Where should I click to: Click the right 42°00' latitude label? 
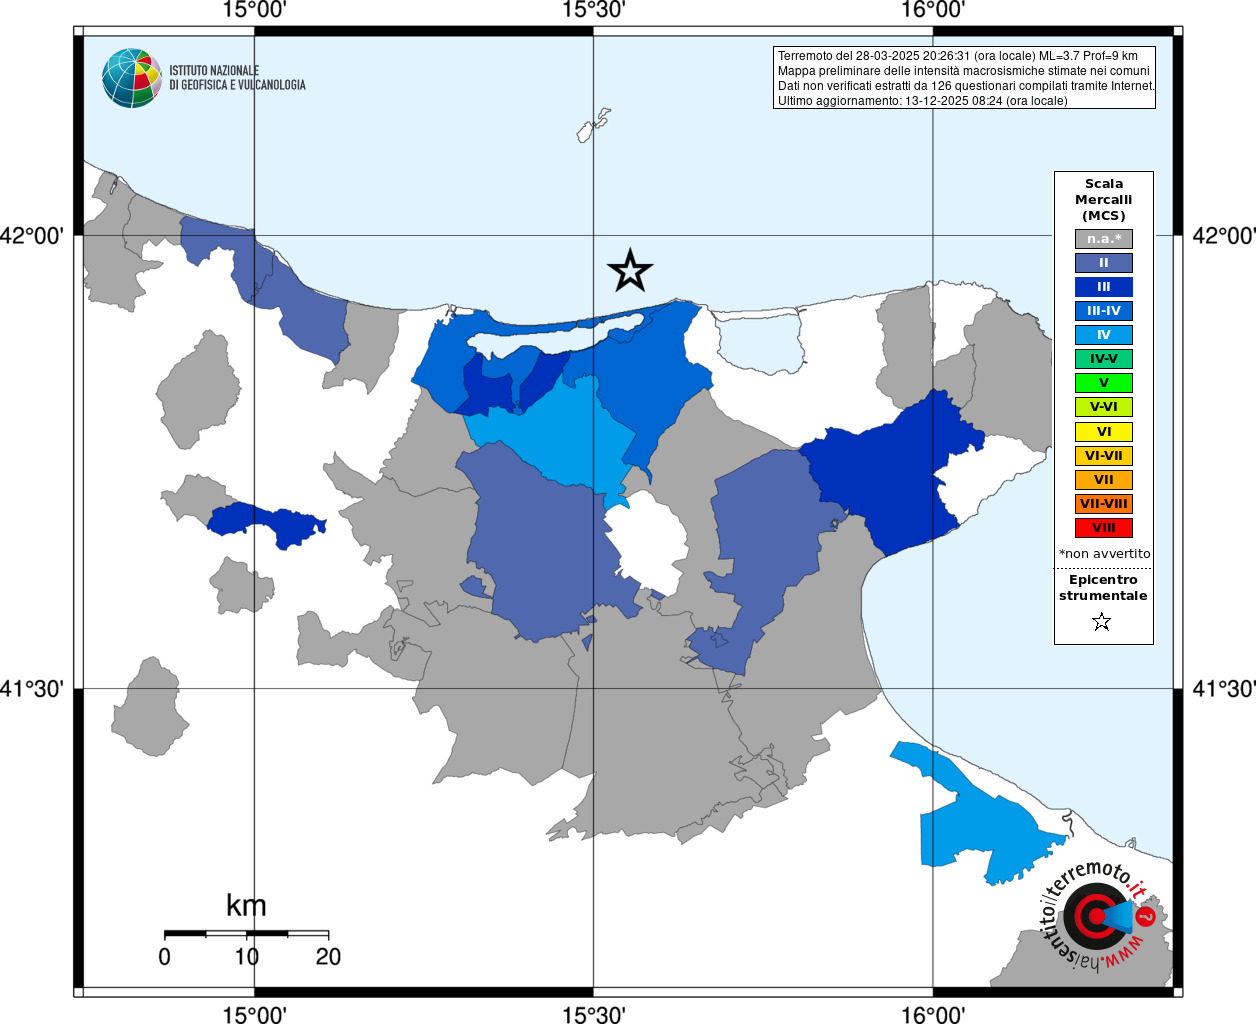coord(1224,236)
